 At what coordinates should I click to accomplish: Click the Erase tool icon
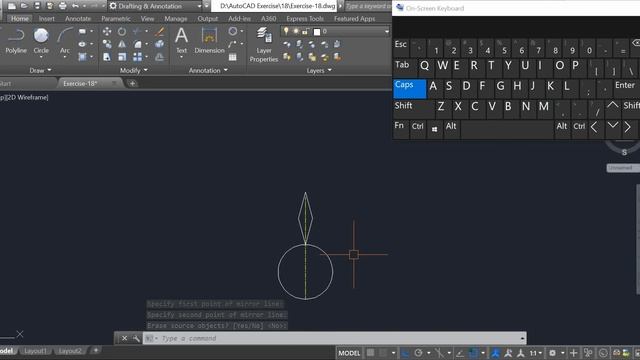159,31
